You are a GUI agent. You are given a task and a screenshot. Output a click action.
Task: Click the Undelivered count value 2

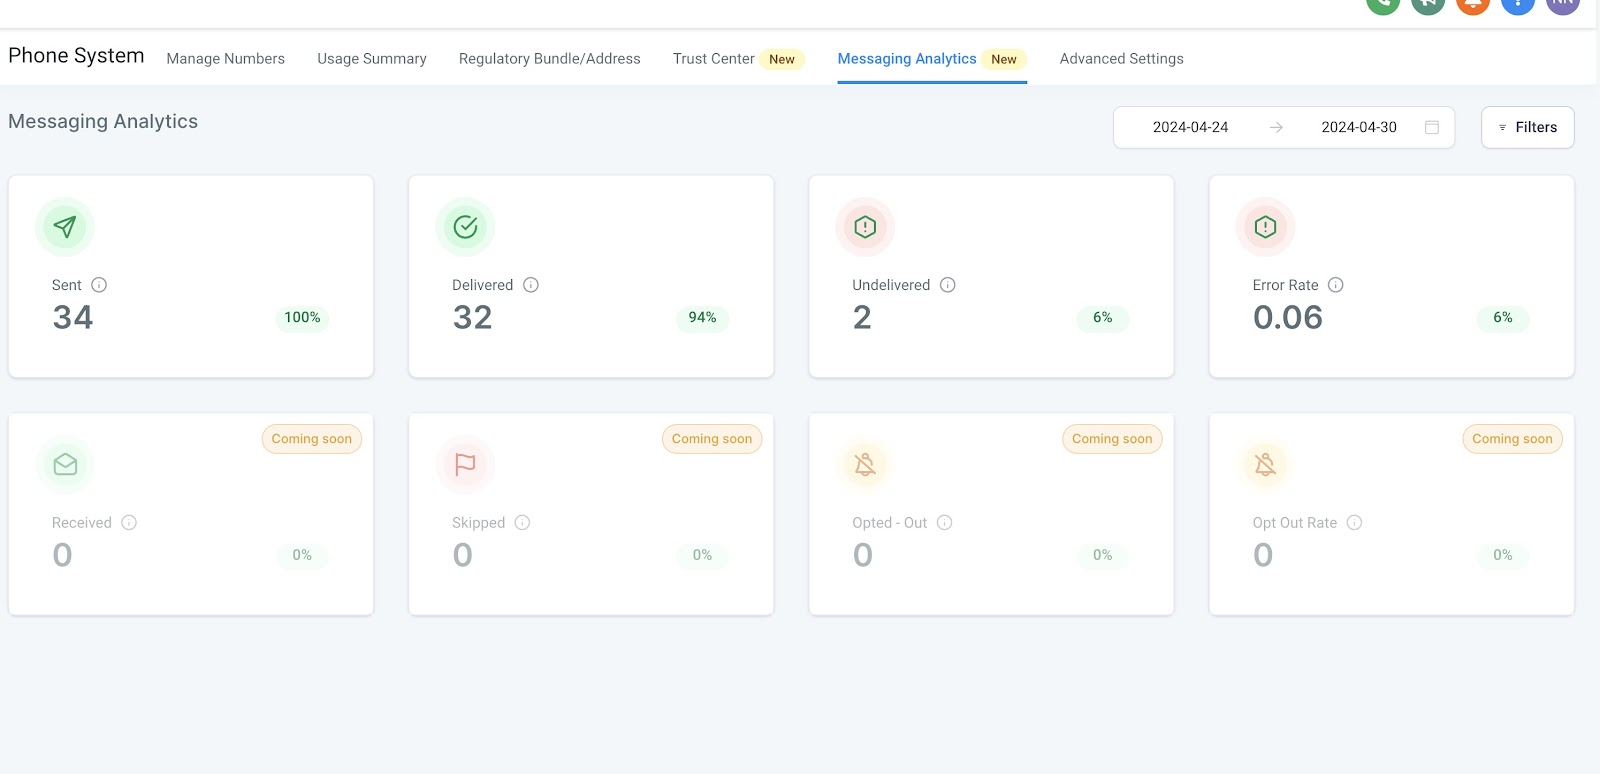pyautogui.click(x=862, y=318)
